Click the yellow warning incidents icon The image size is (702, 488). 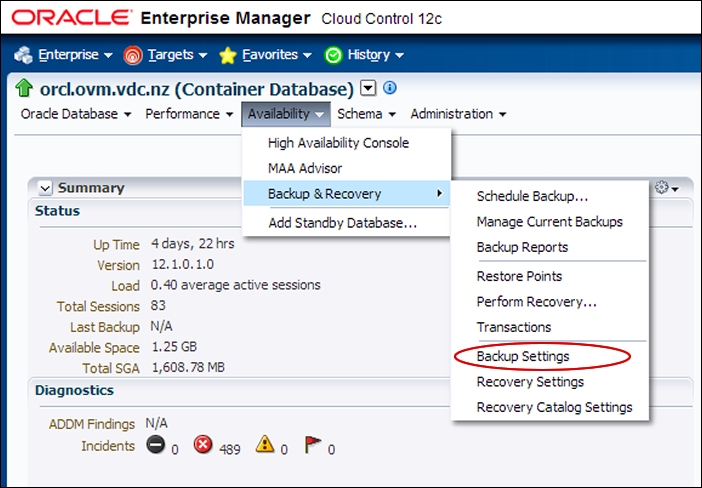coord(265,444)
